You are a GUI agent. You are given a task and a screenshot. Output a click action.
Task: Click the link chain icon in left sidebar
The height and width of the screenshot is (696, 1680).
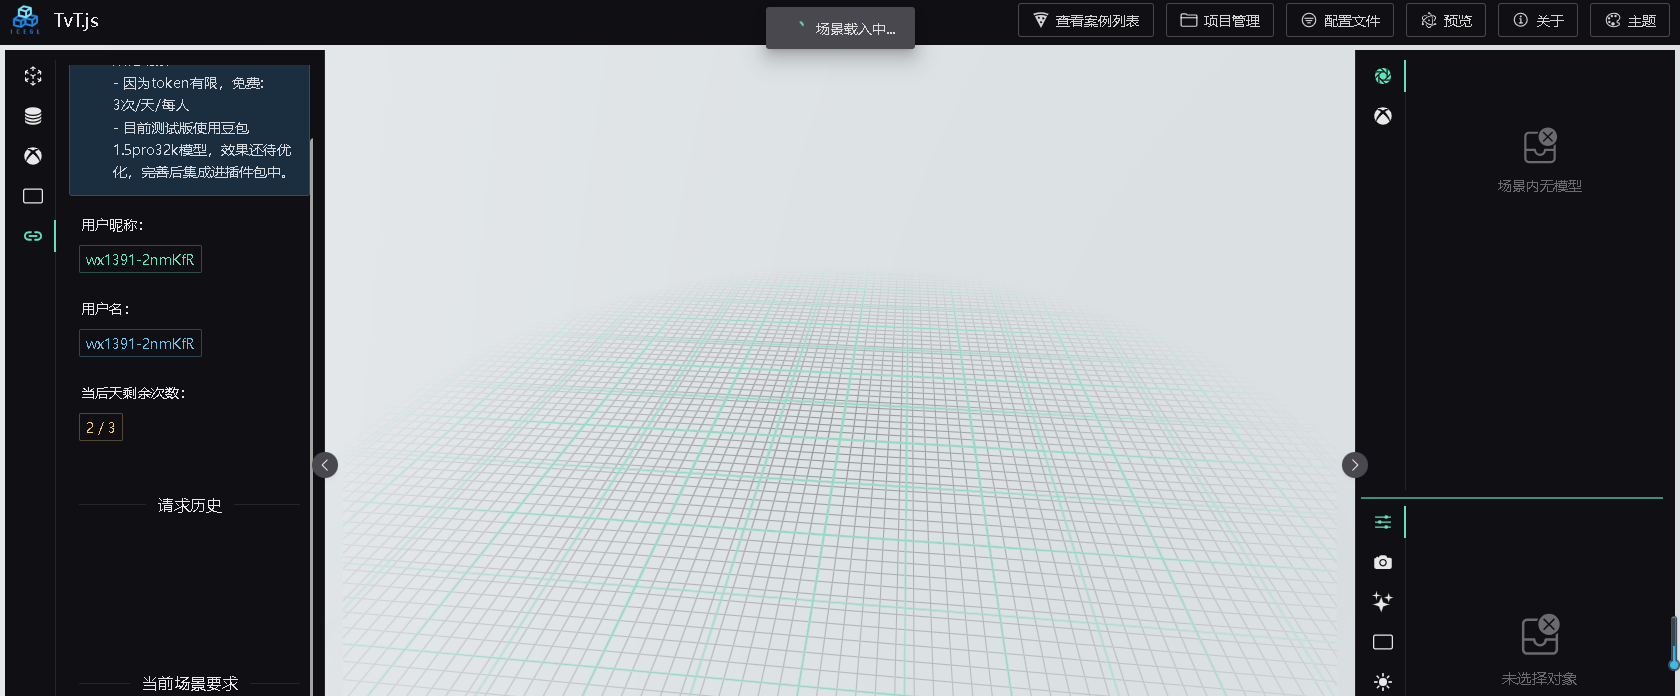(x=33, y=236)
